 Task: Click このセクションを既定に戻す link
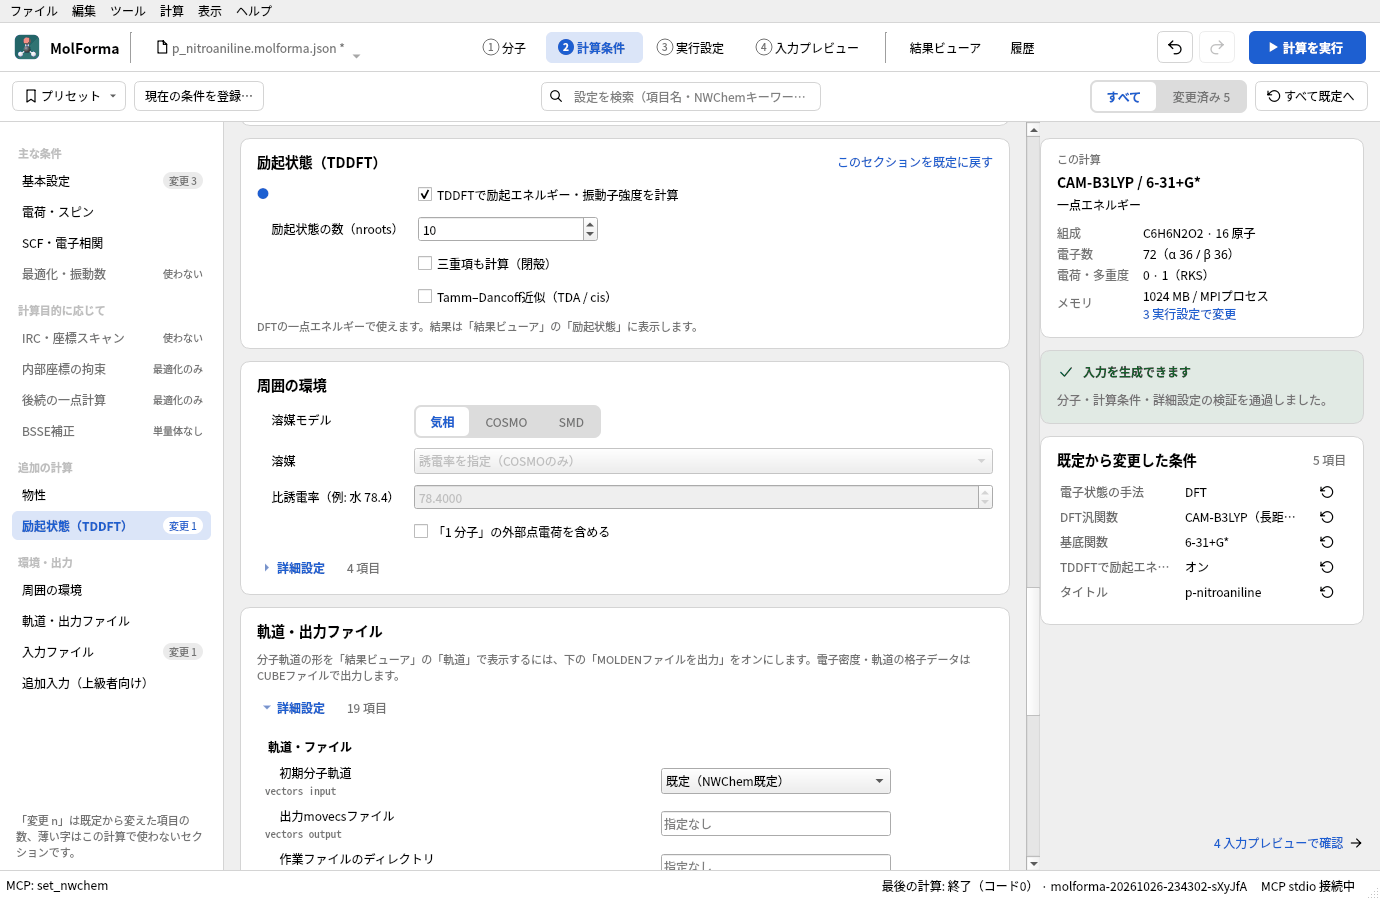(915, 162)
